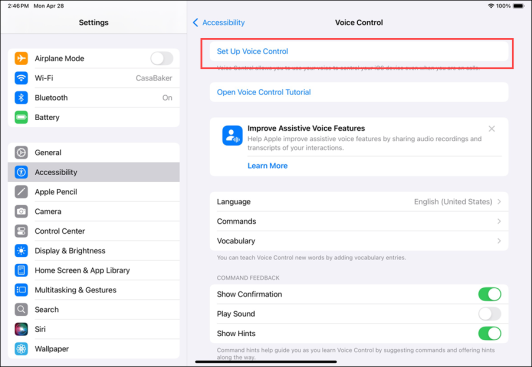Screen dimensions: 532x367
Task: Tap the Siri icon
Action: 21,329
